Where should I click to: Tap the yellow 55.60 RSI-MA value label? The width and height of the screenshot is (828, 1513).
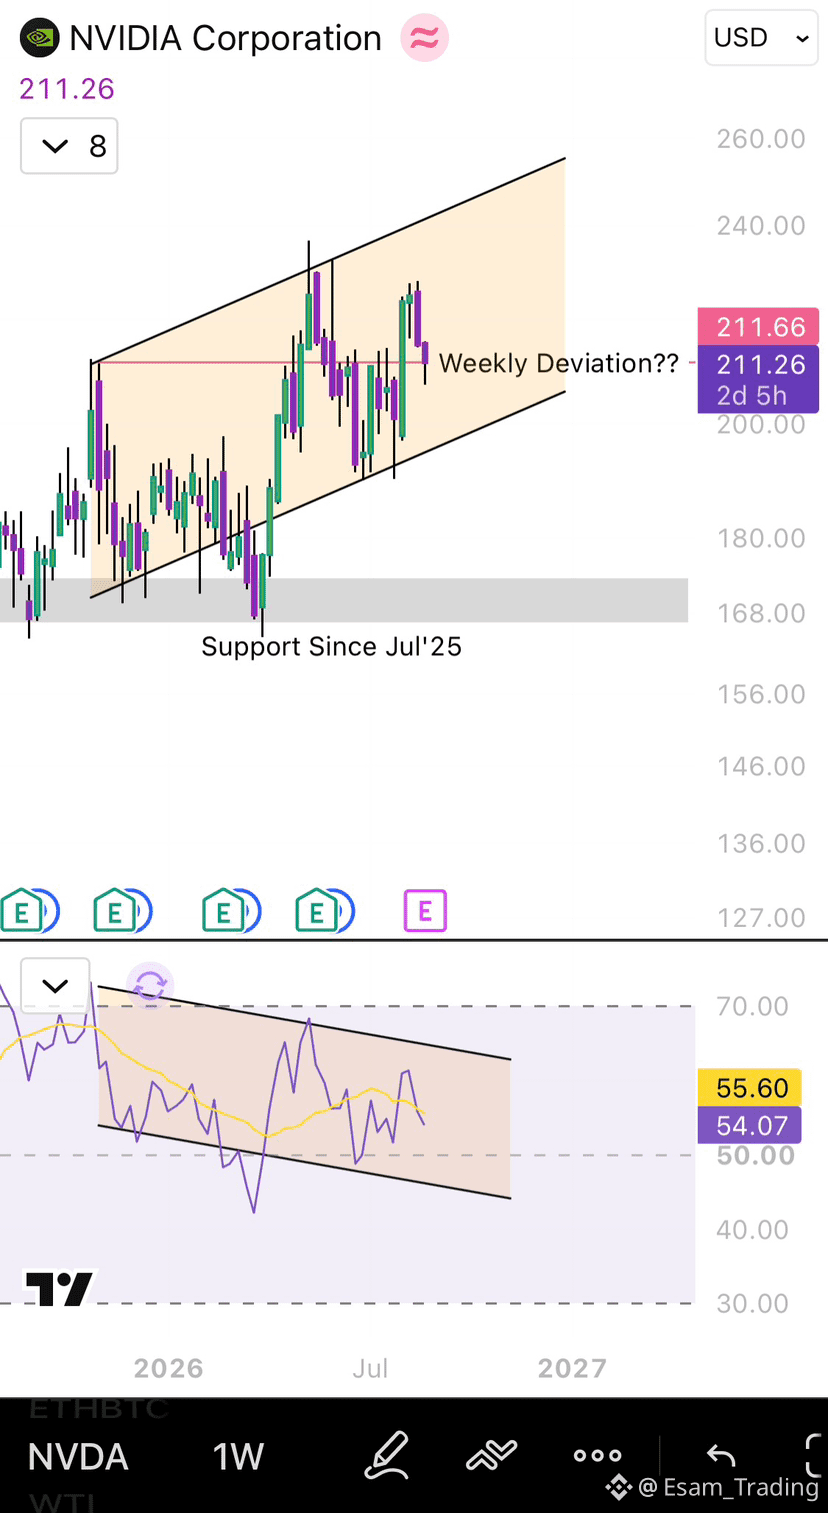[x=749, y=1088]
